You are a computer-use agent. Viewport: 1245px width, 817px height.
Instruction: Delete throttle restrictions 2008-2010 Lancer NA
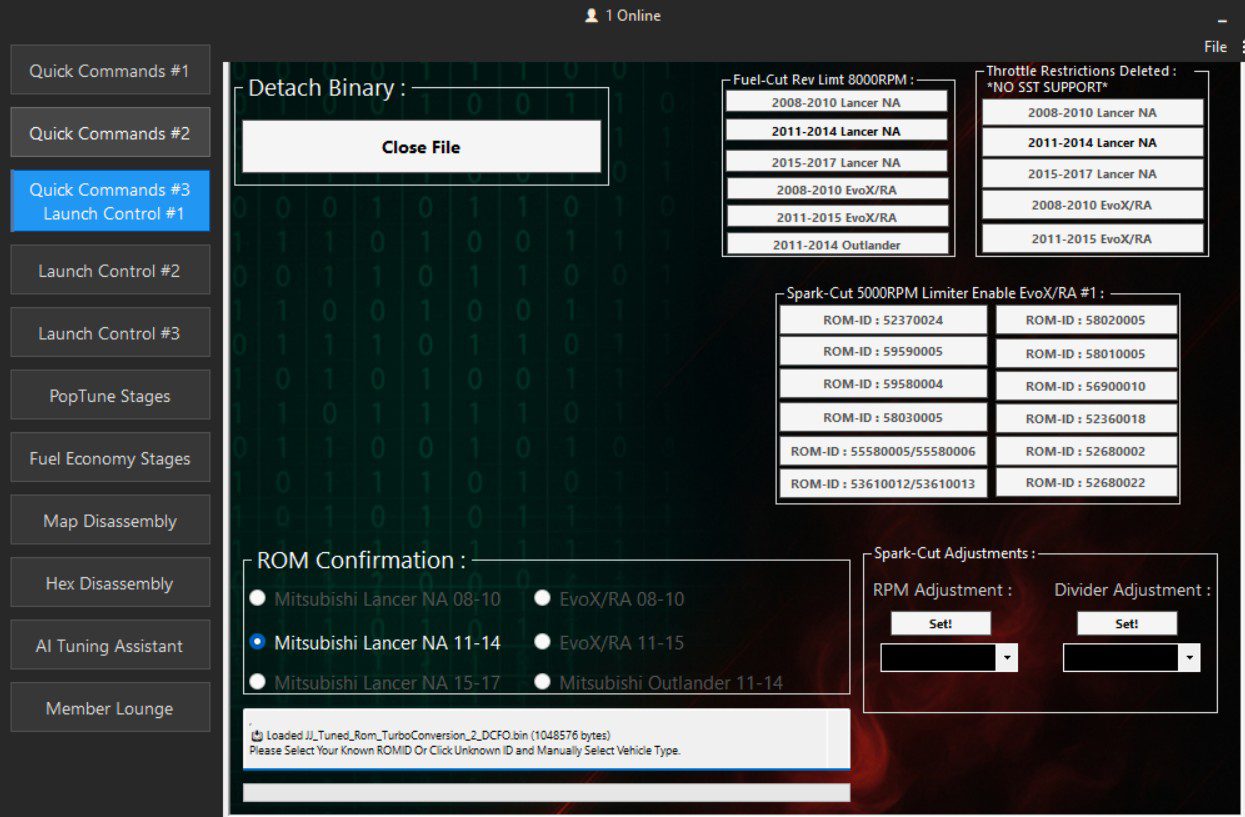click(x=1092, y=112)
